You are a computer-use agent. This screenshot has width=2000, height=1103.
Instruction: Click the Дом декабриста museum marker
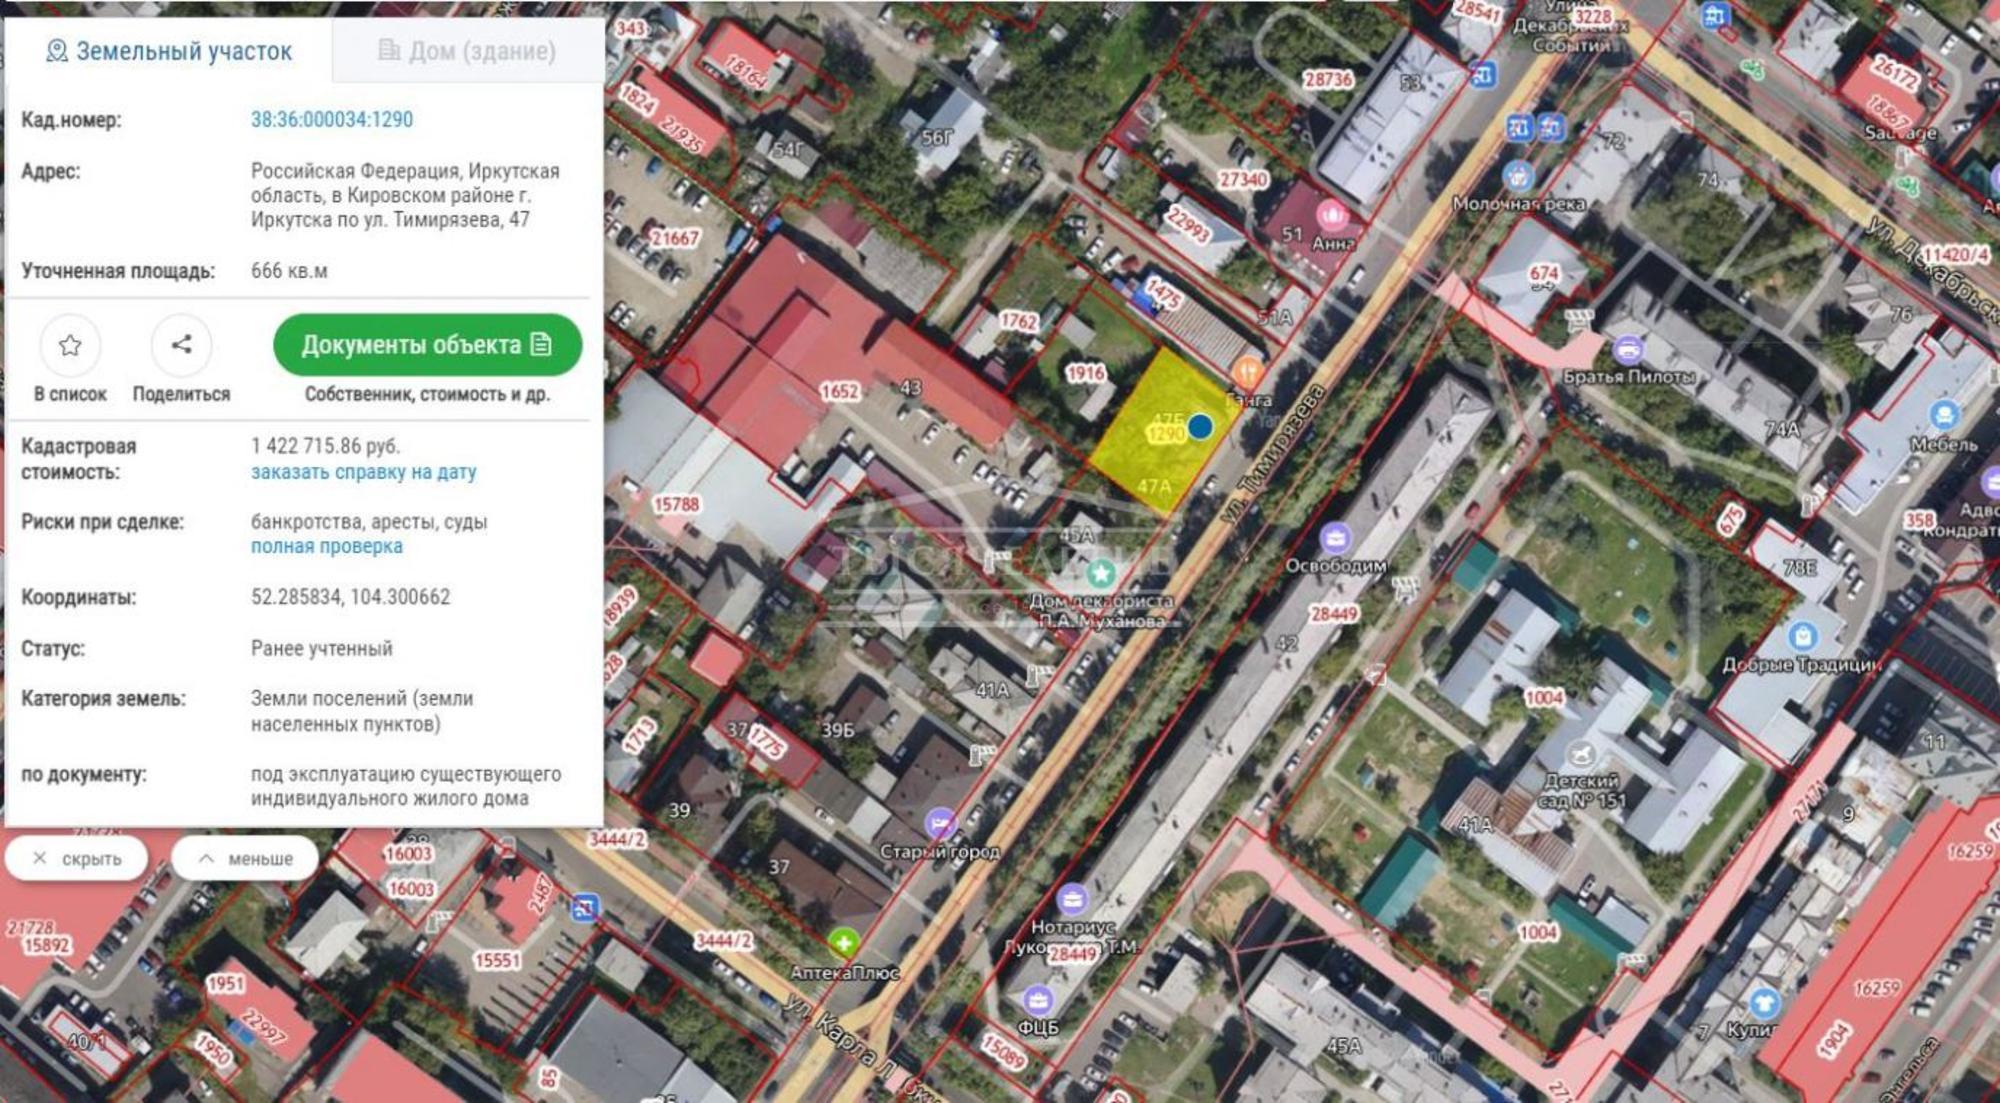[1101, 574]
